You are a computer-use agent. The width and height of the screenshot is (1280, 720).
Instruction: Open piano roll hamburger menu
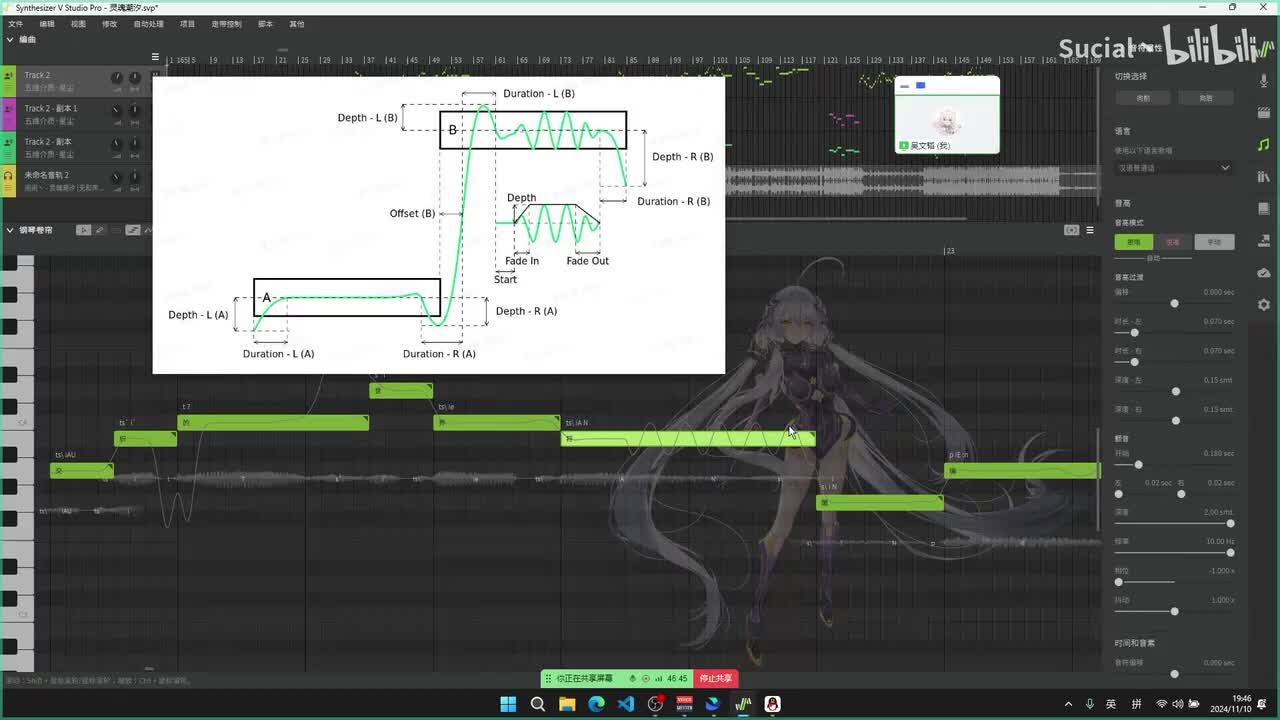point(1090,230)
